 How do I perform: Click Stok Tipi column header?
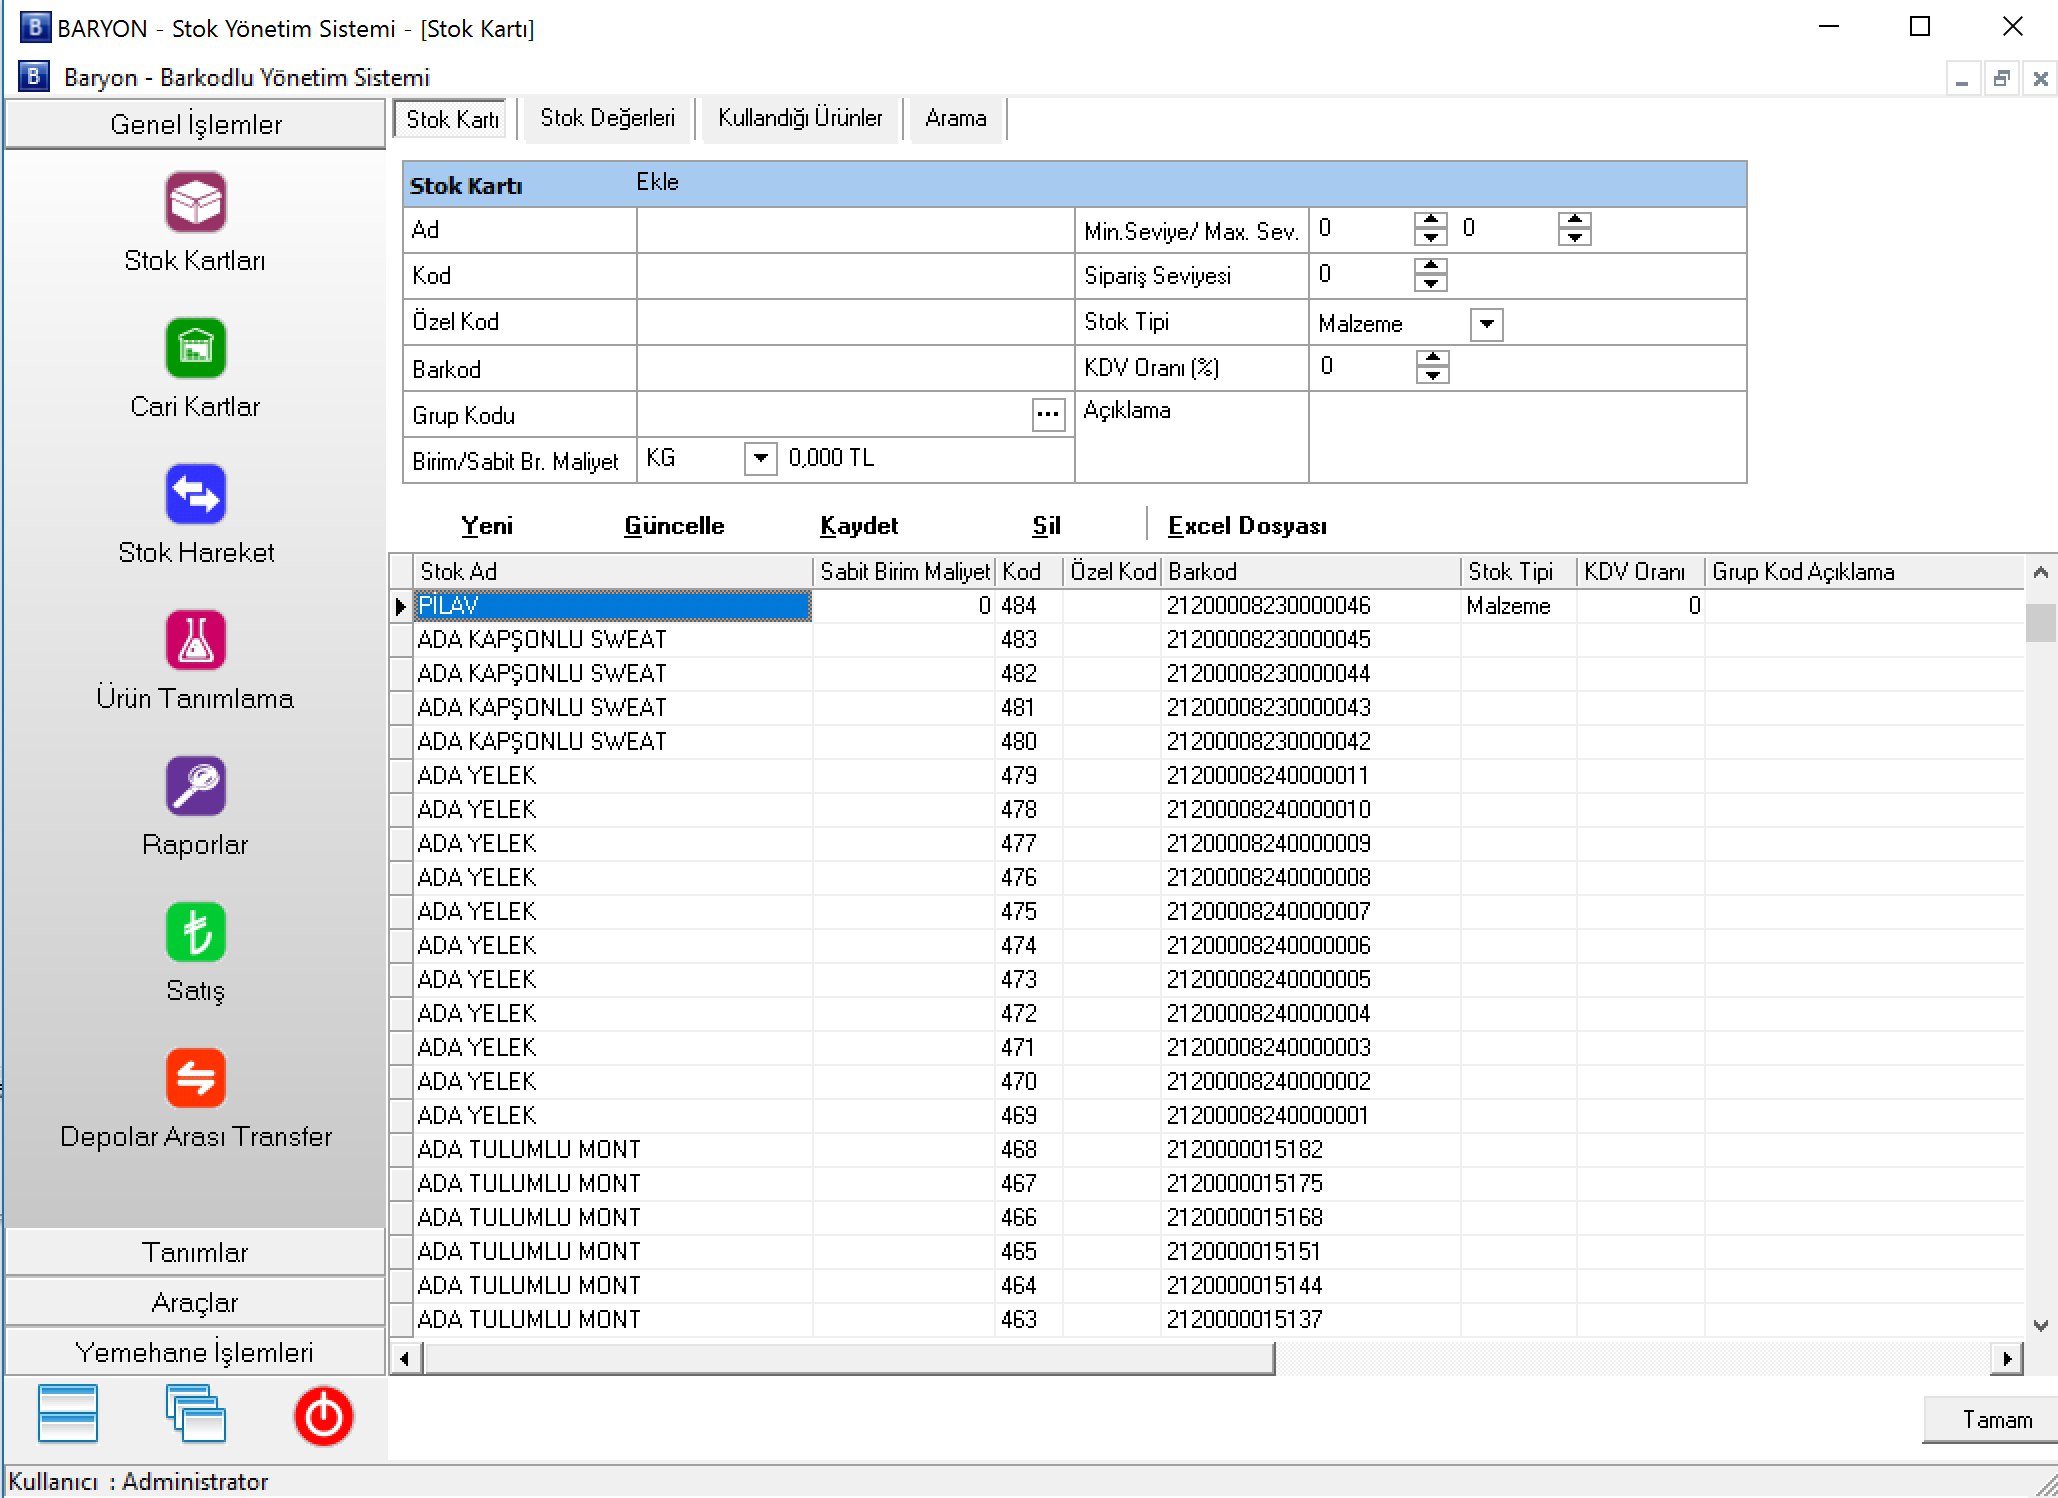coord(1519,572)
